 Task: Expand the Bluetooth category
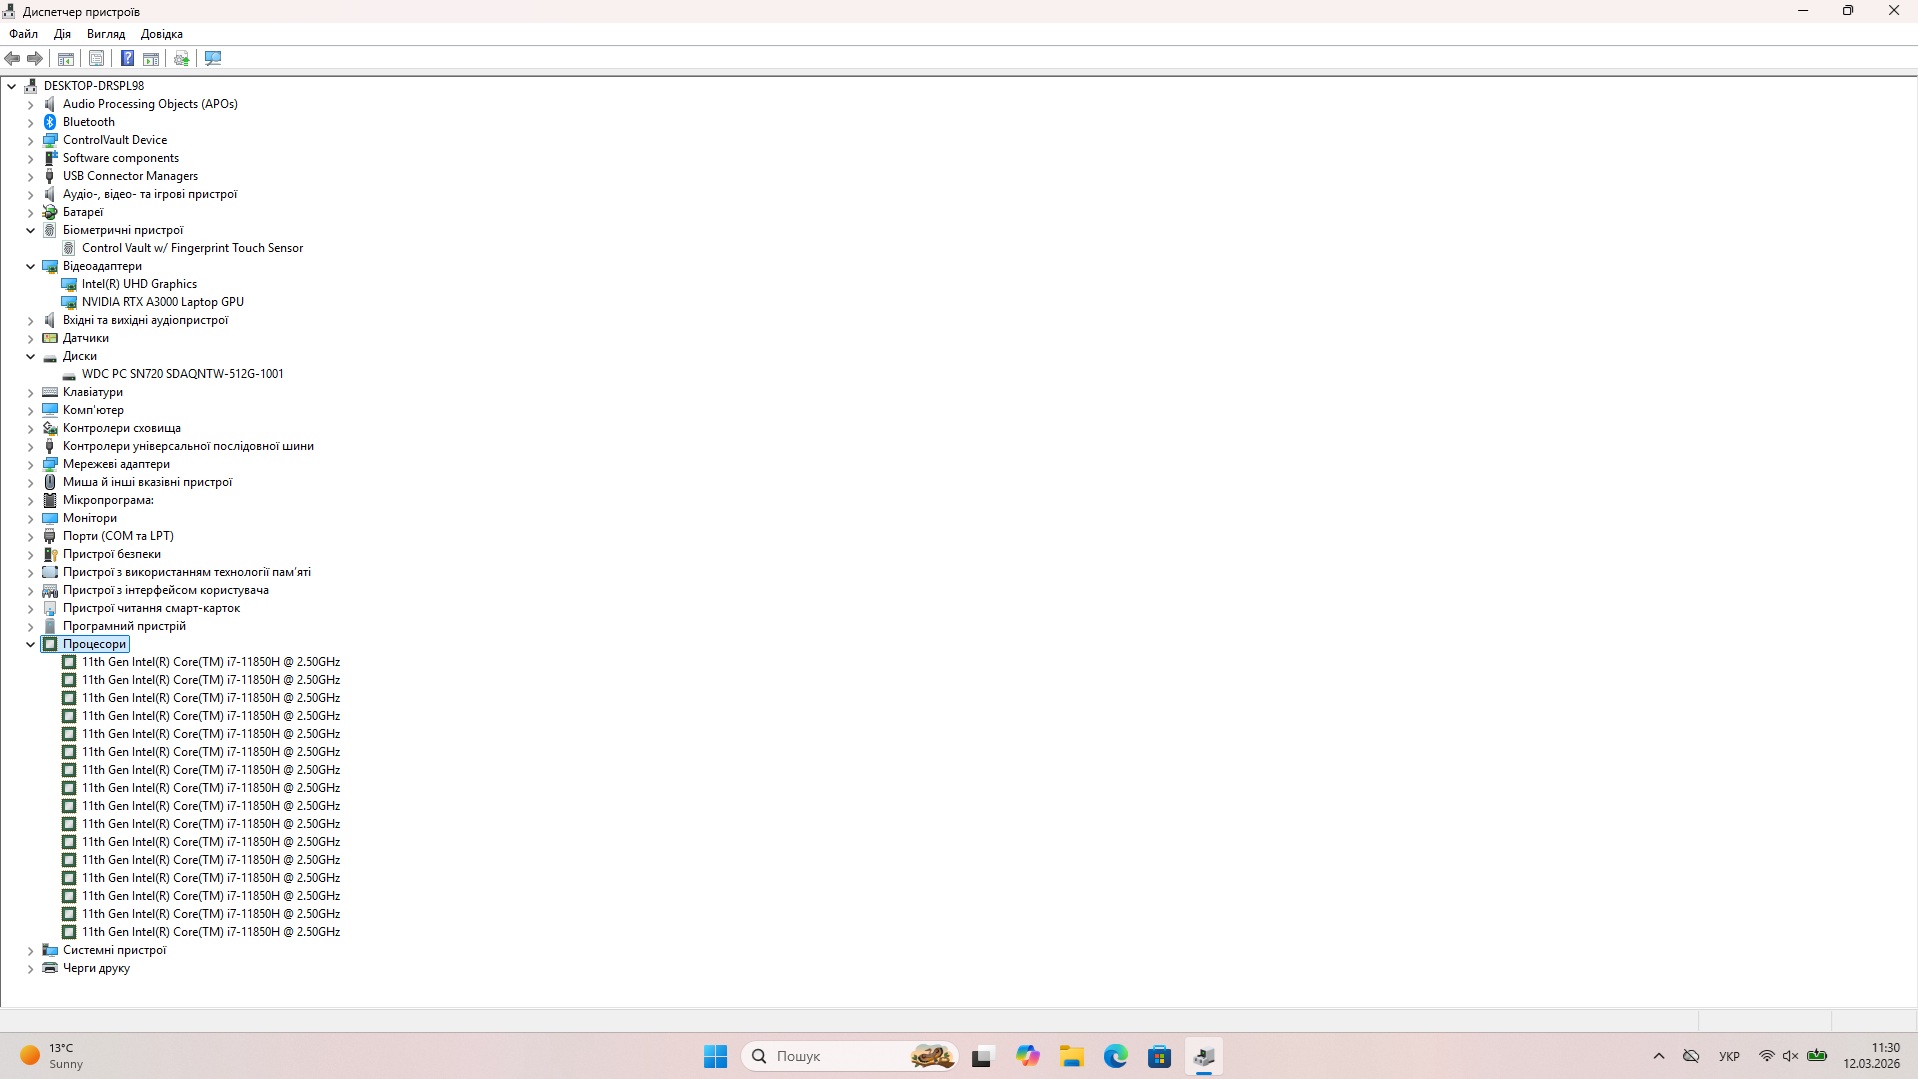tap(30, 122)
